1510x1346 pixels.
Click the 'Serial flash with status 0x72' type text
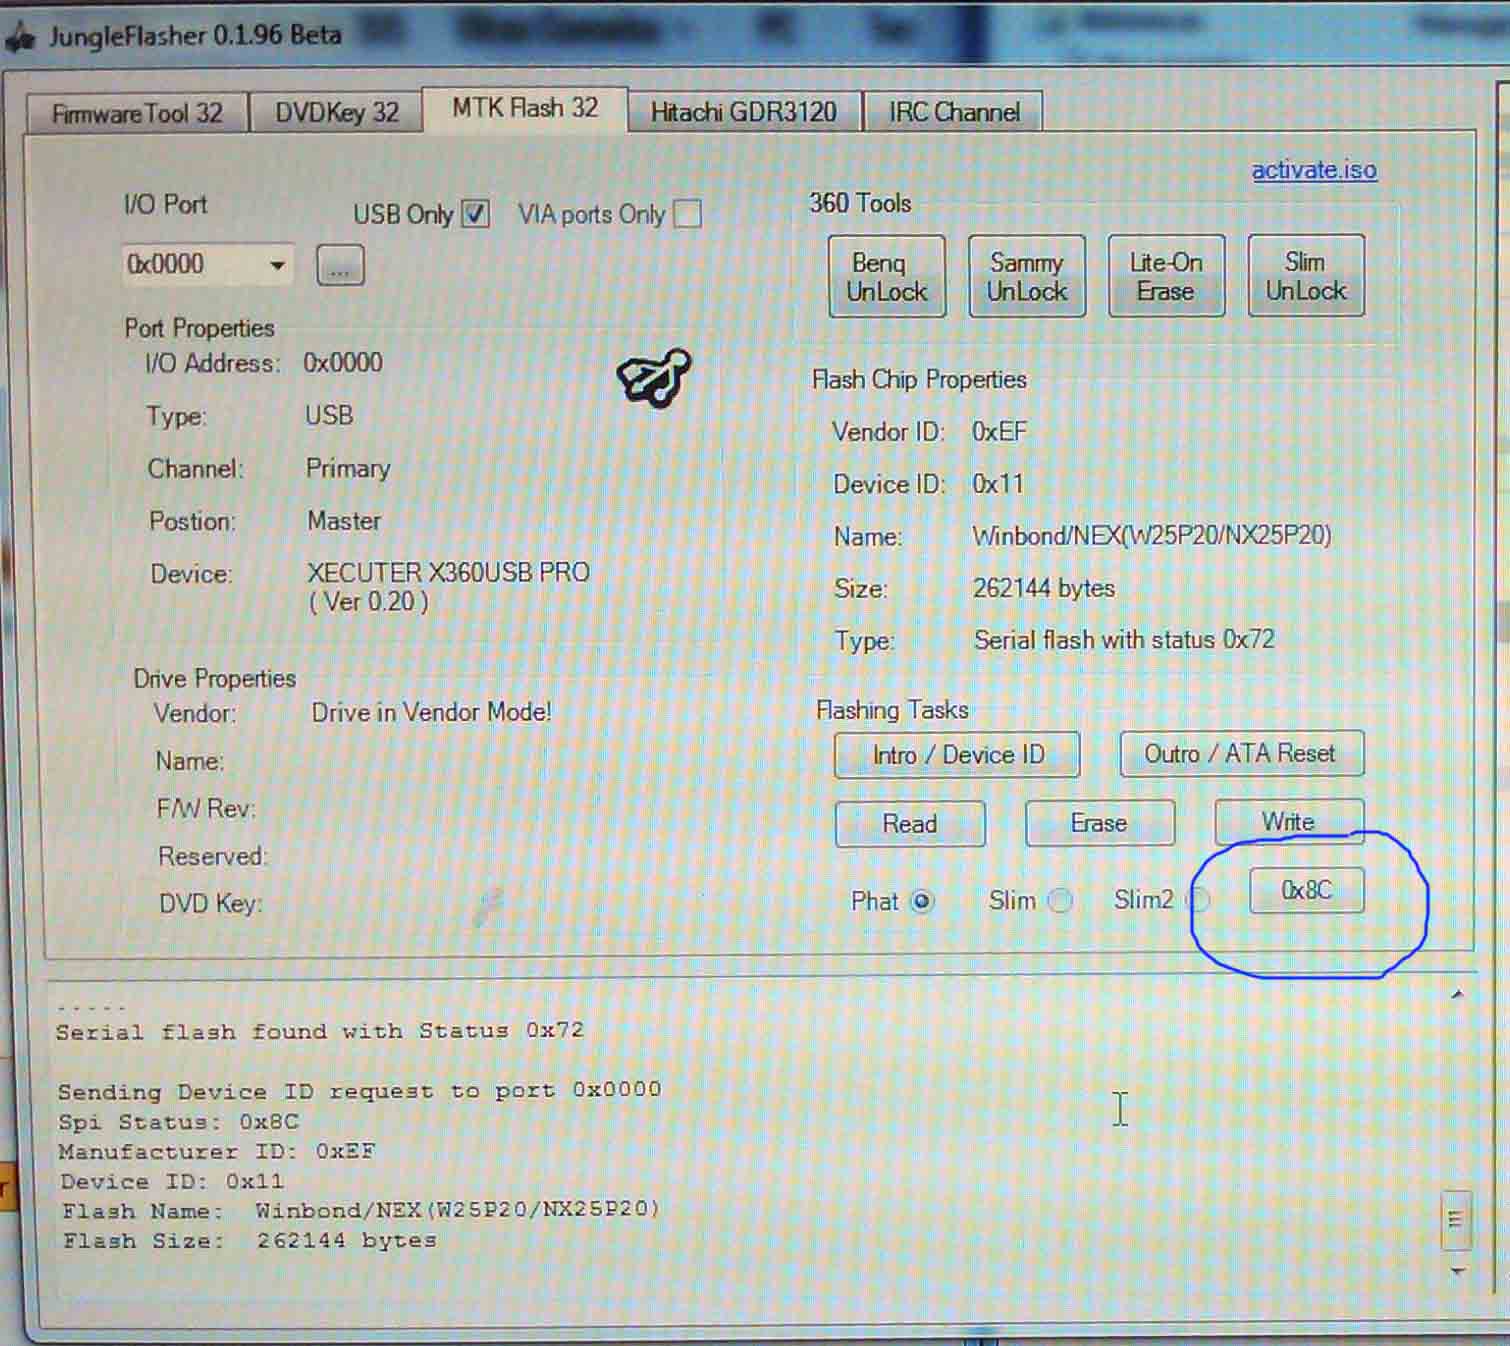[1124, 640]
